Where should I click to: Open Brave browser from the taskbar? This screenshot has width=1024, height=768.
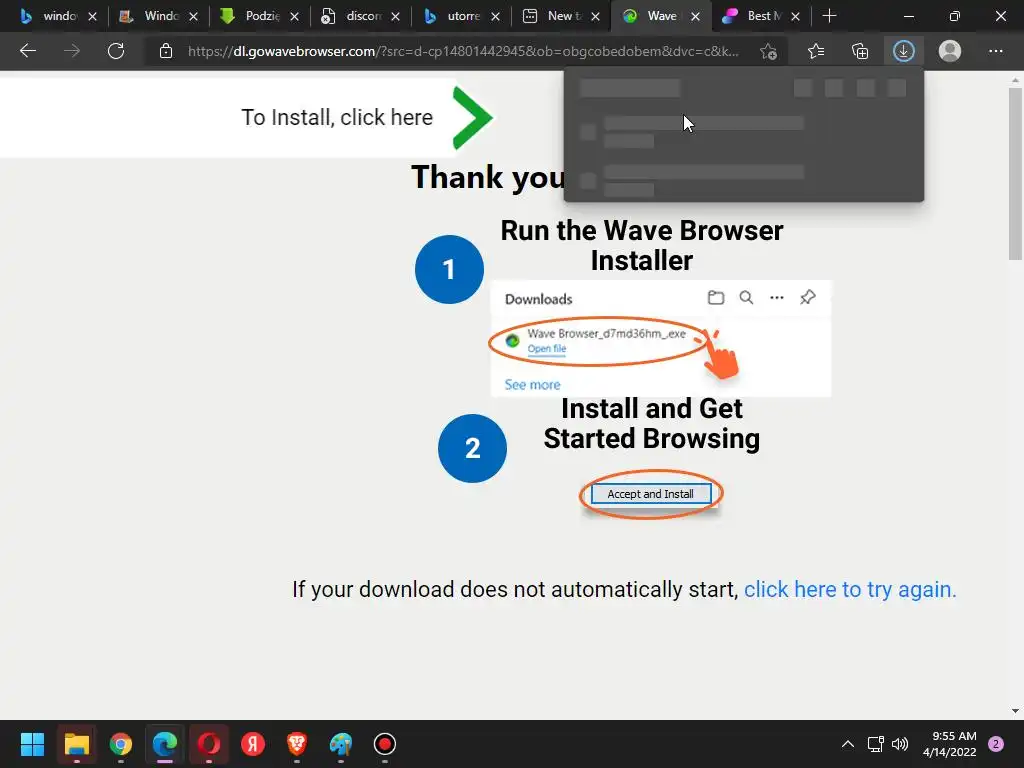(296, 744)
